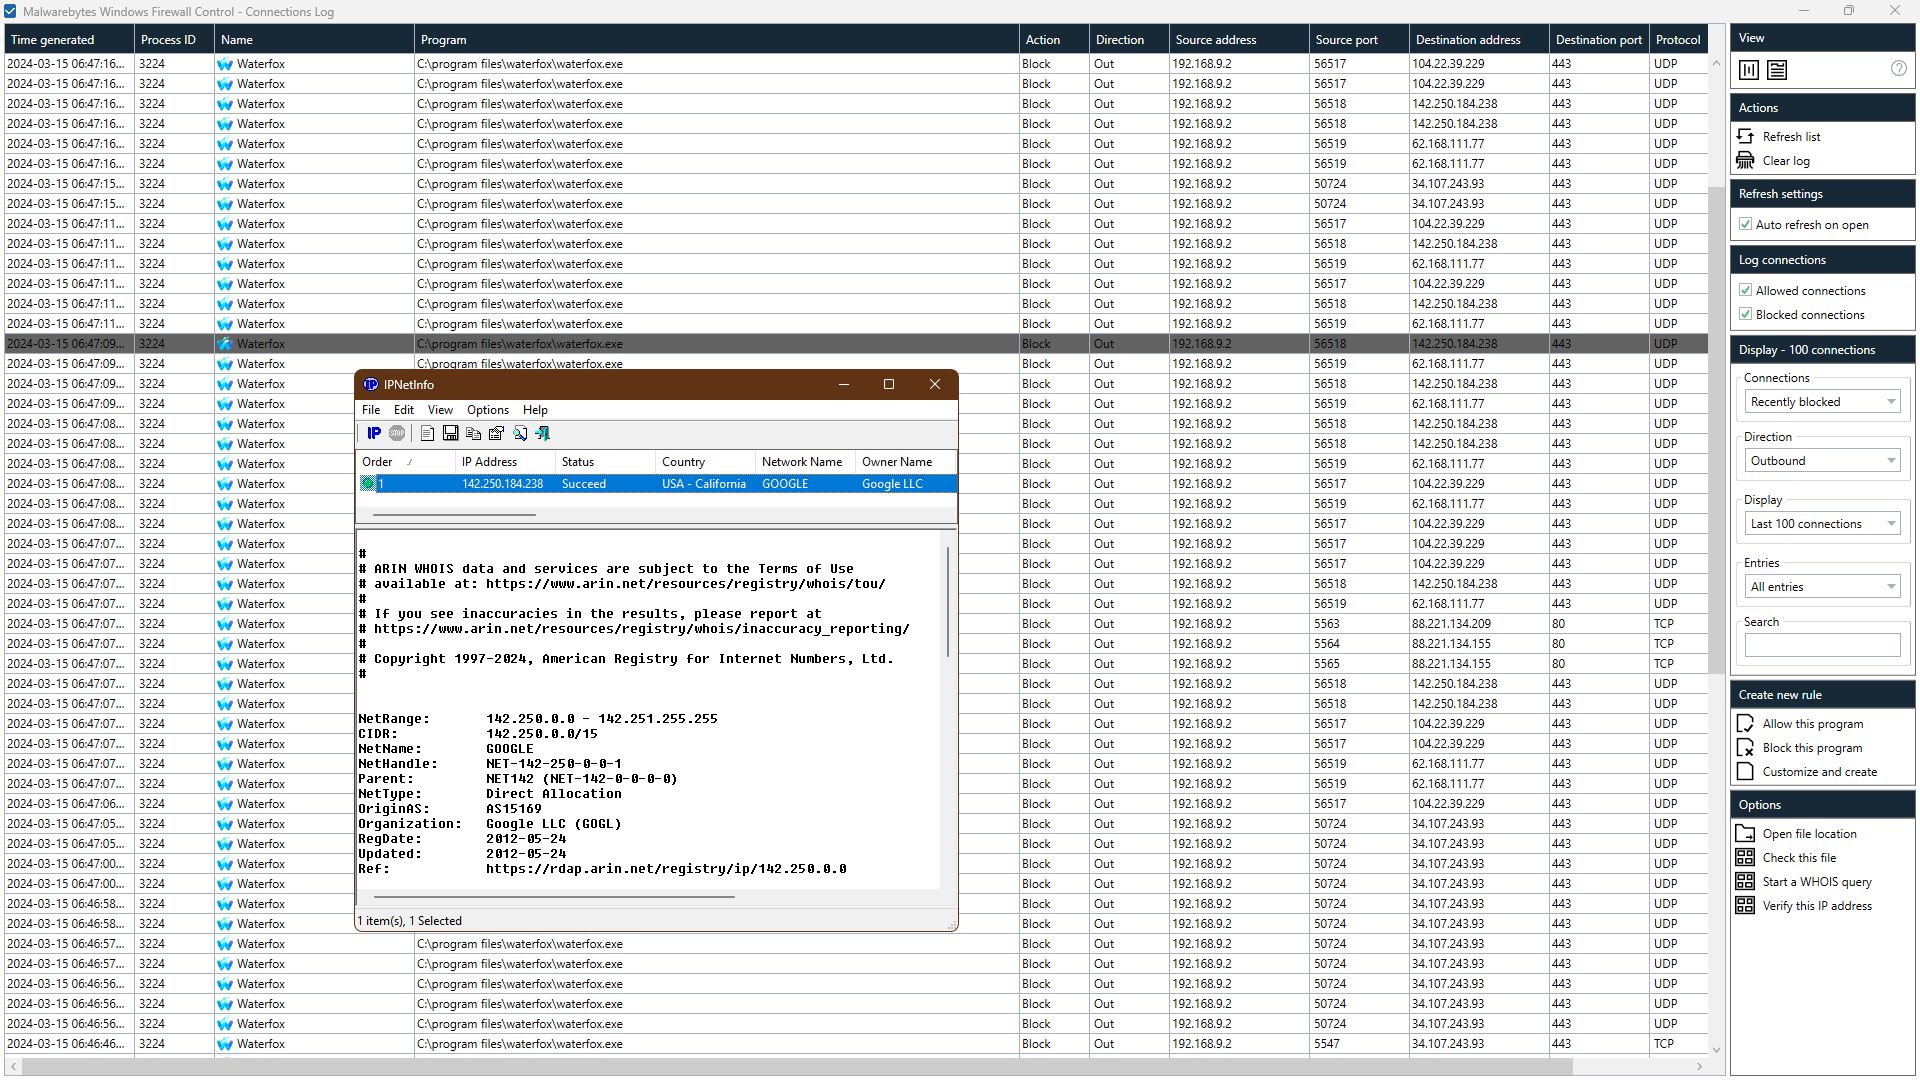1920x1080 pixels.
Task: Uncheck Auto refresh on open
Action: [1745, 225]
